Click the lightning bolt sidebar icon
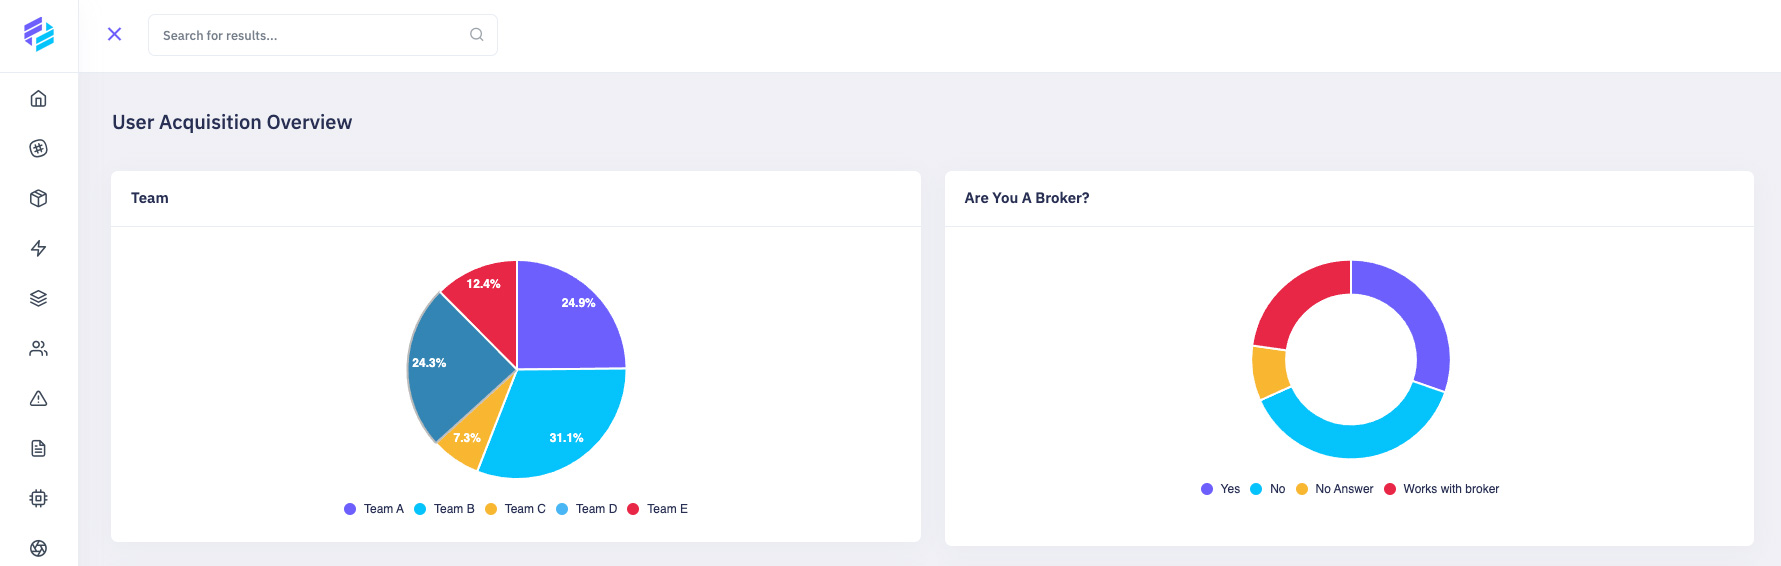 [38, 248]
